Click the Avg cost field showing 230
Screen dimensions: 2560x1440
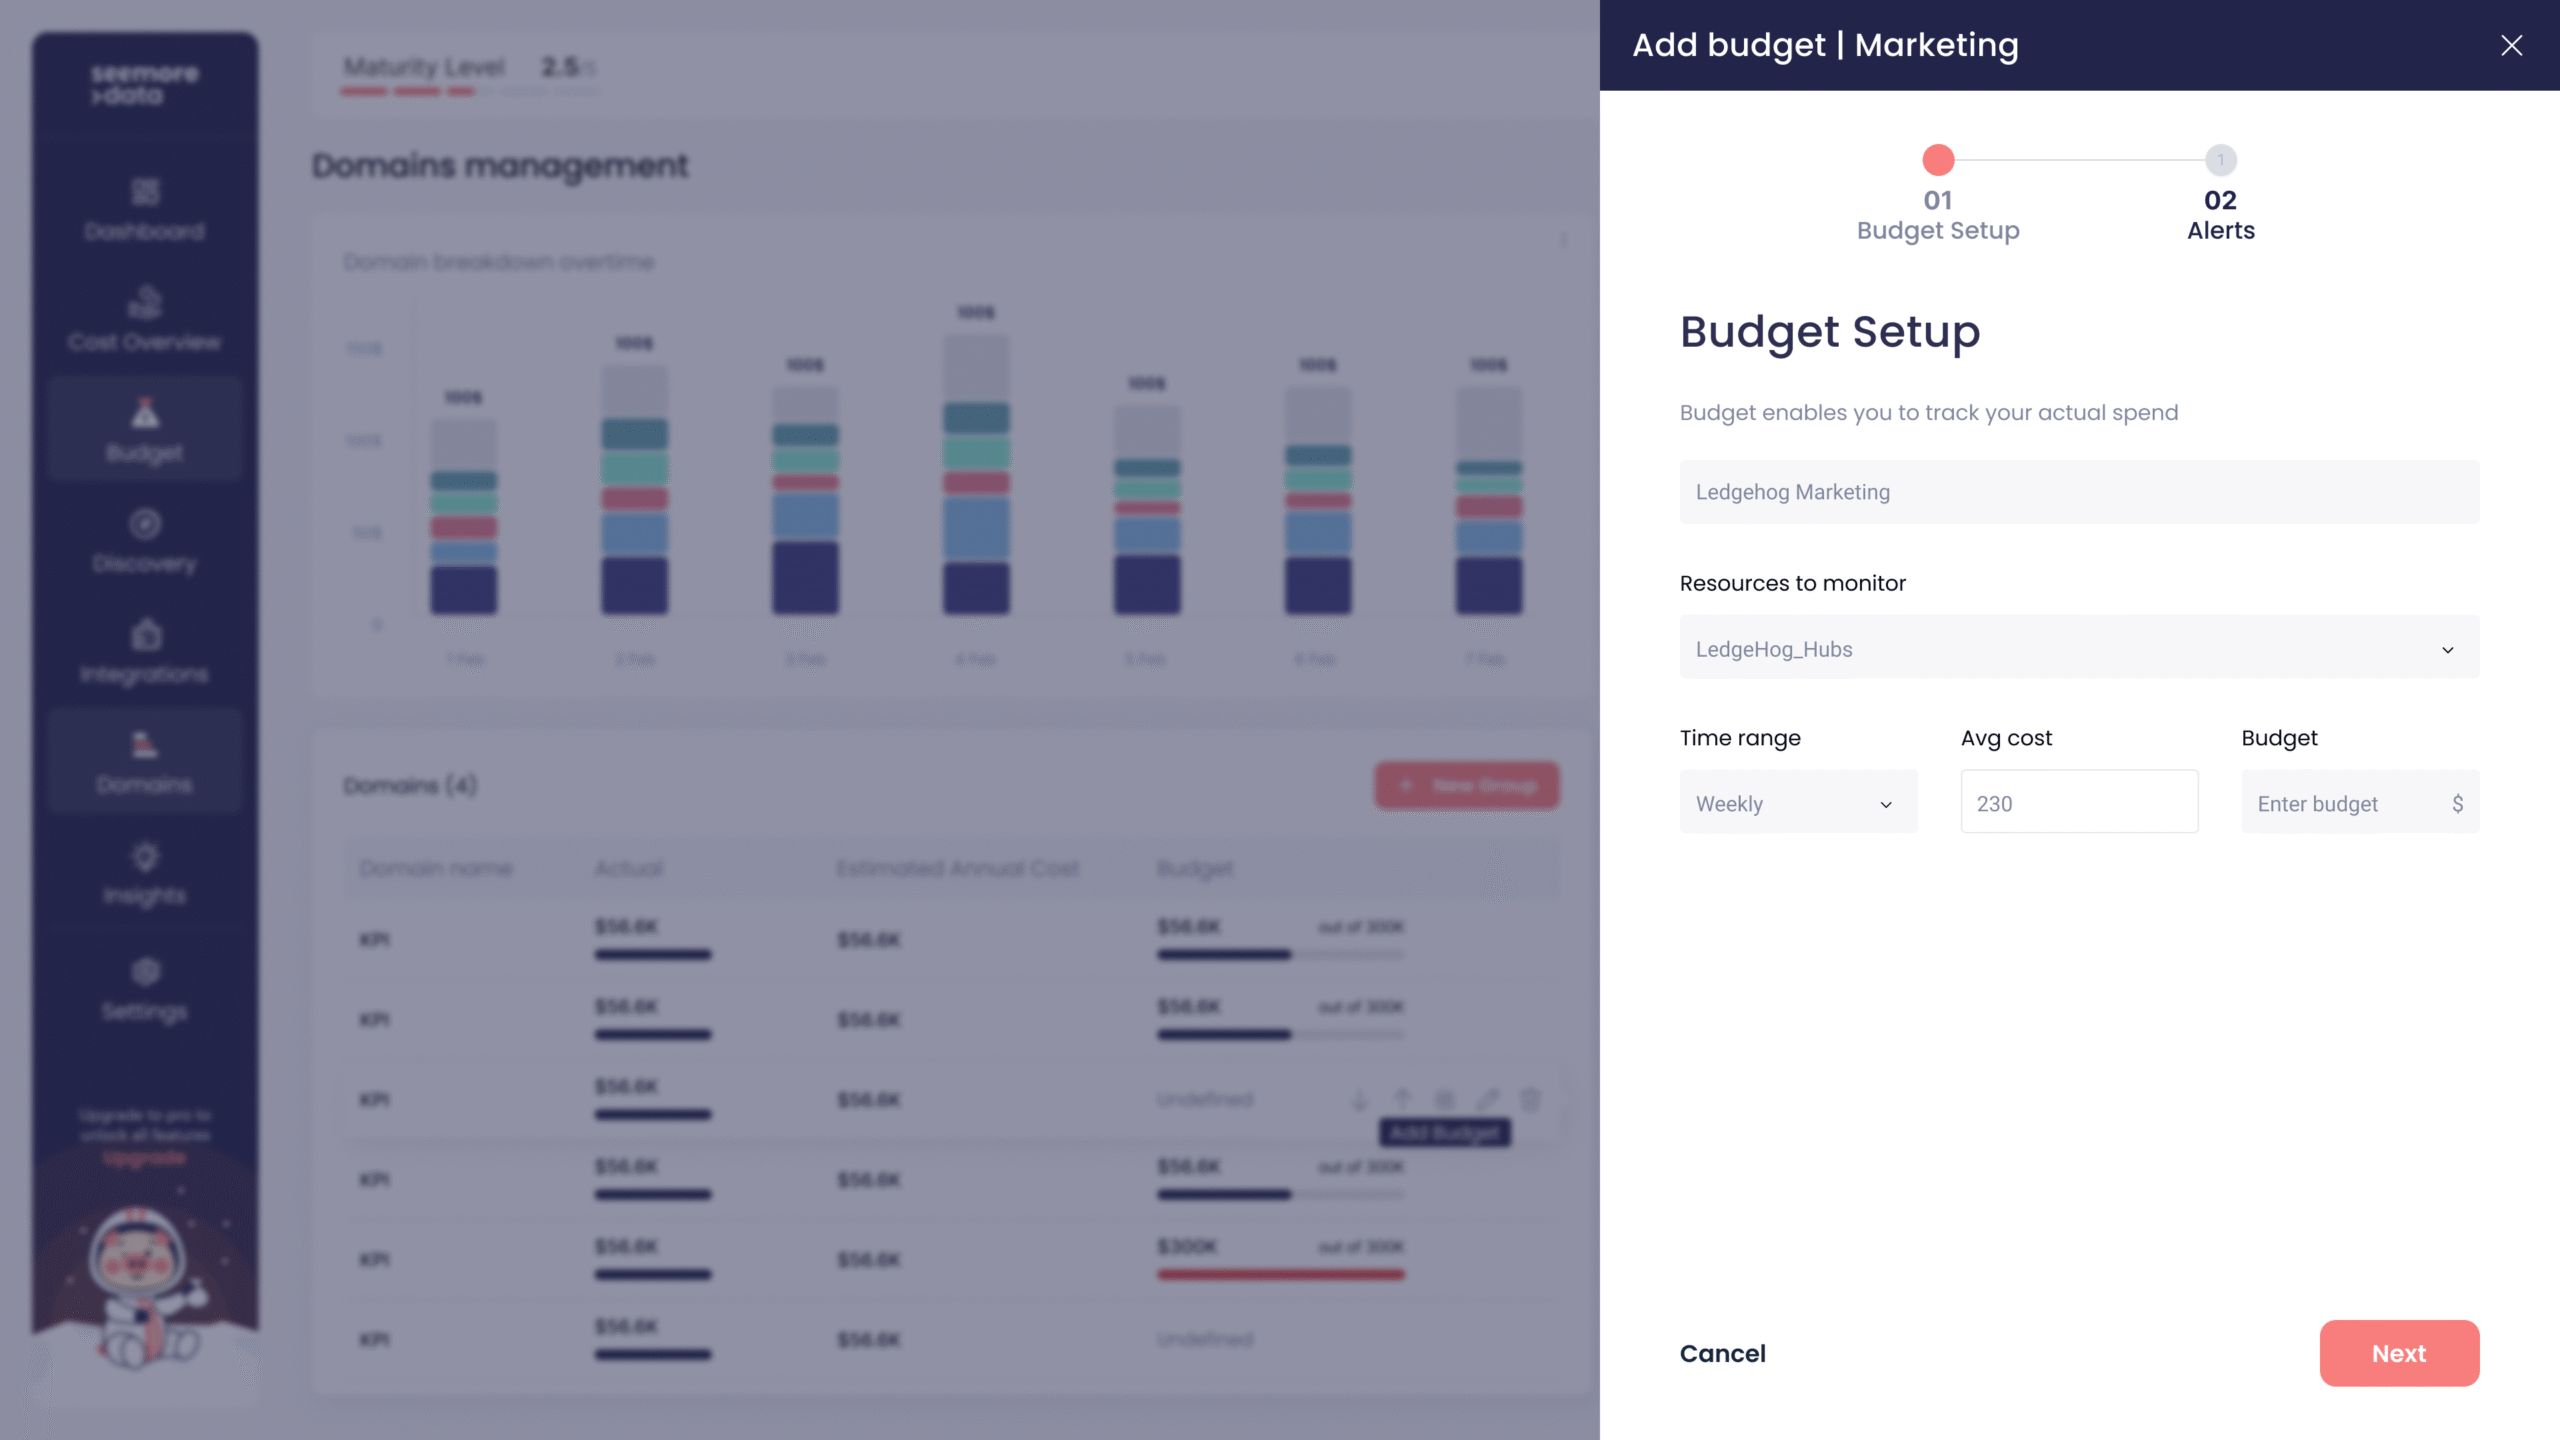pos(2078,803)
